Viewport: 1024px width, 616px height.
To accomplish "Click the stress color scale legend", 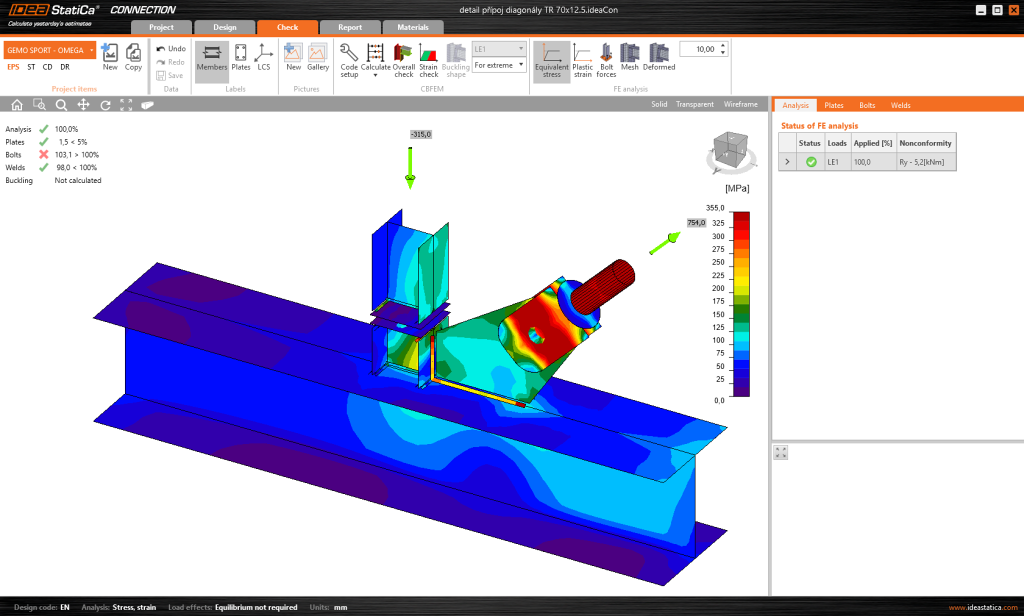I will coord(740,303).
